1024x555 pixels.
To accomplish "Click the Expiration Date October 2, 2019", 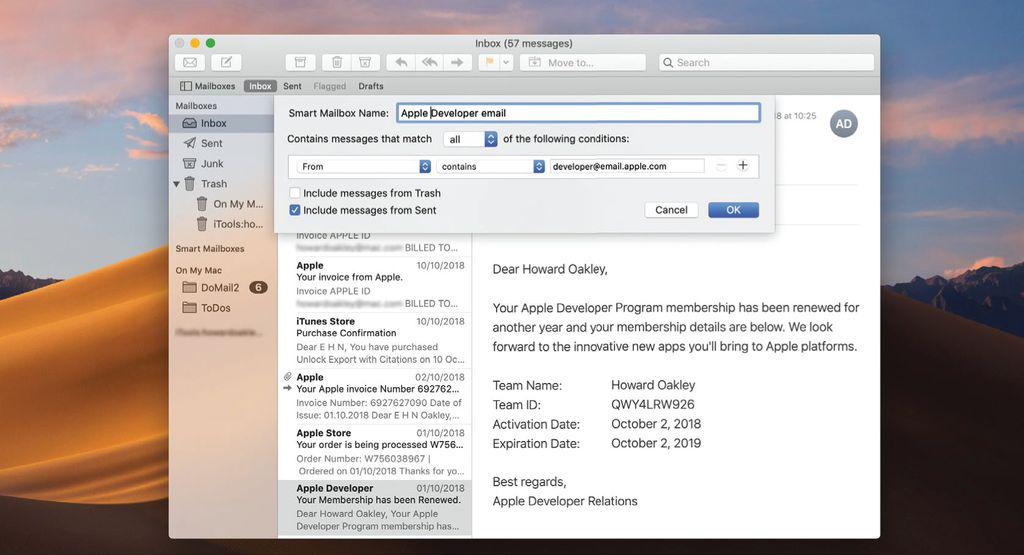I will pos(656,443).
